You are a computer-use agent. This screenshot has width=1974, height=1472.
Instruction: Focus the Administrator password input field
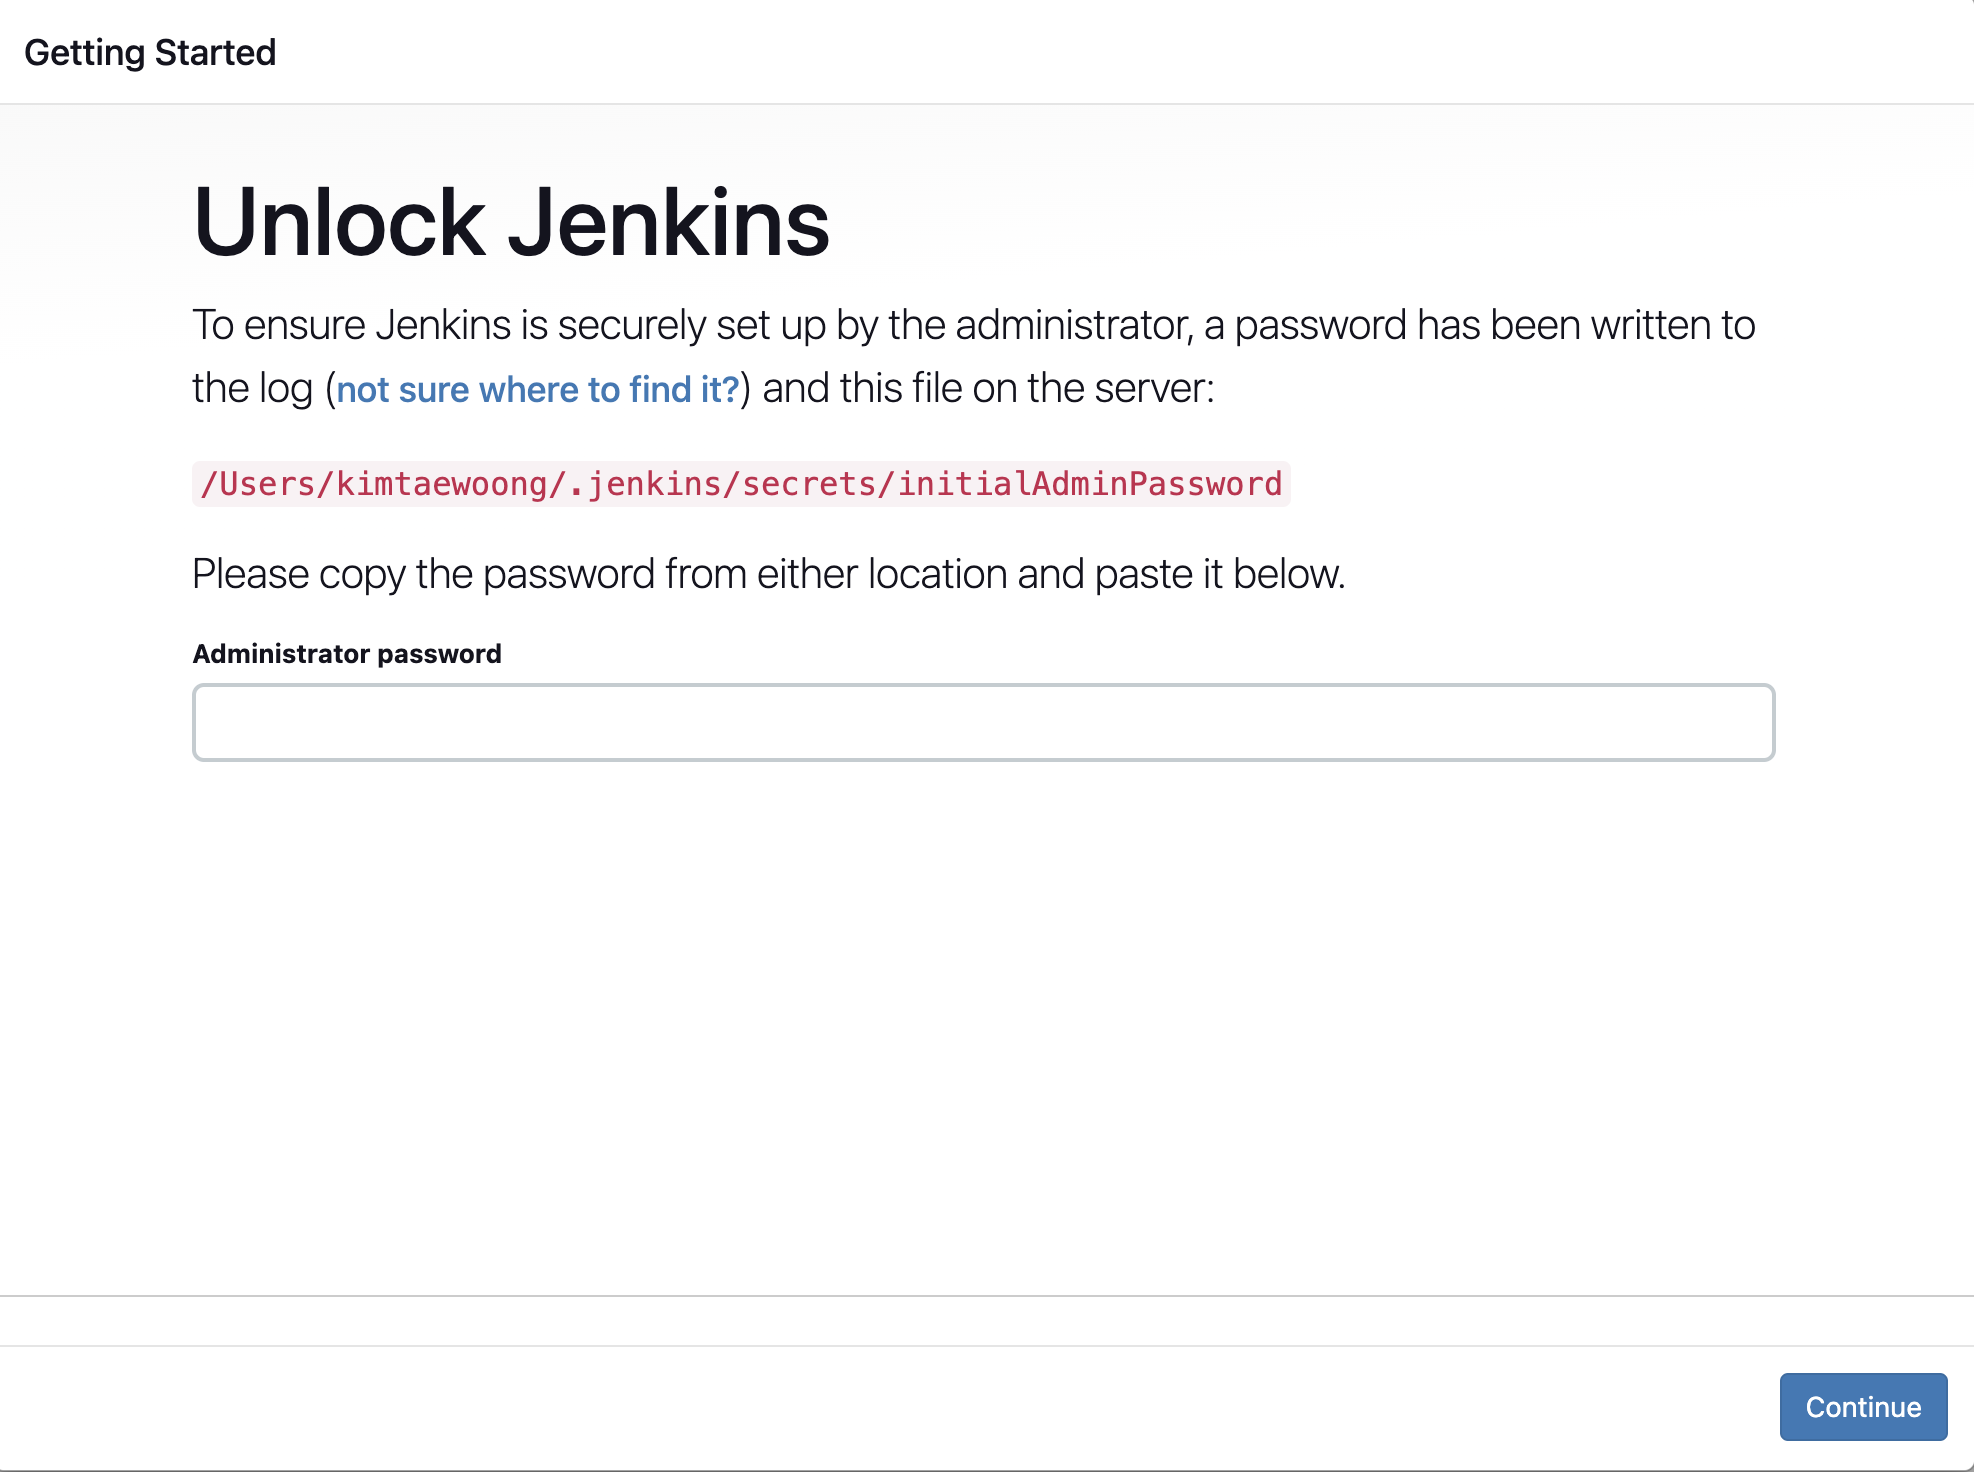(983, 722)
